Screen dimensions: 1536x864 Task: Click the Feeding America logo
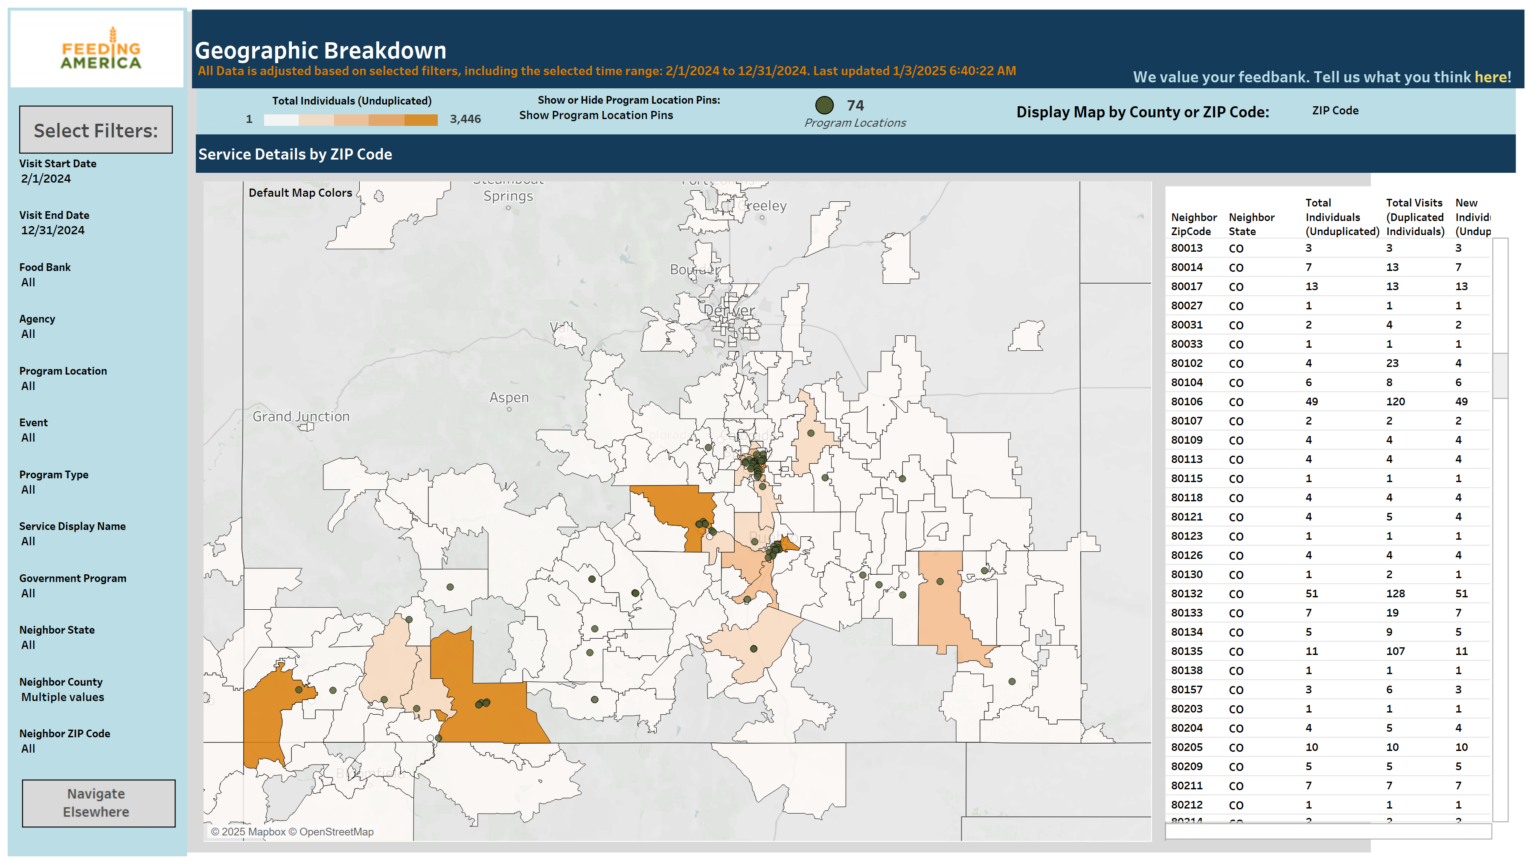click(96, 48)
